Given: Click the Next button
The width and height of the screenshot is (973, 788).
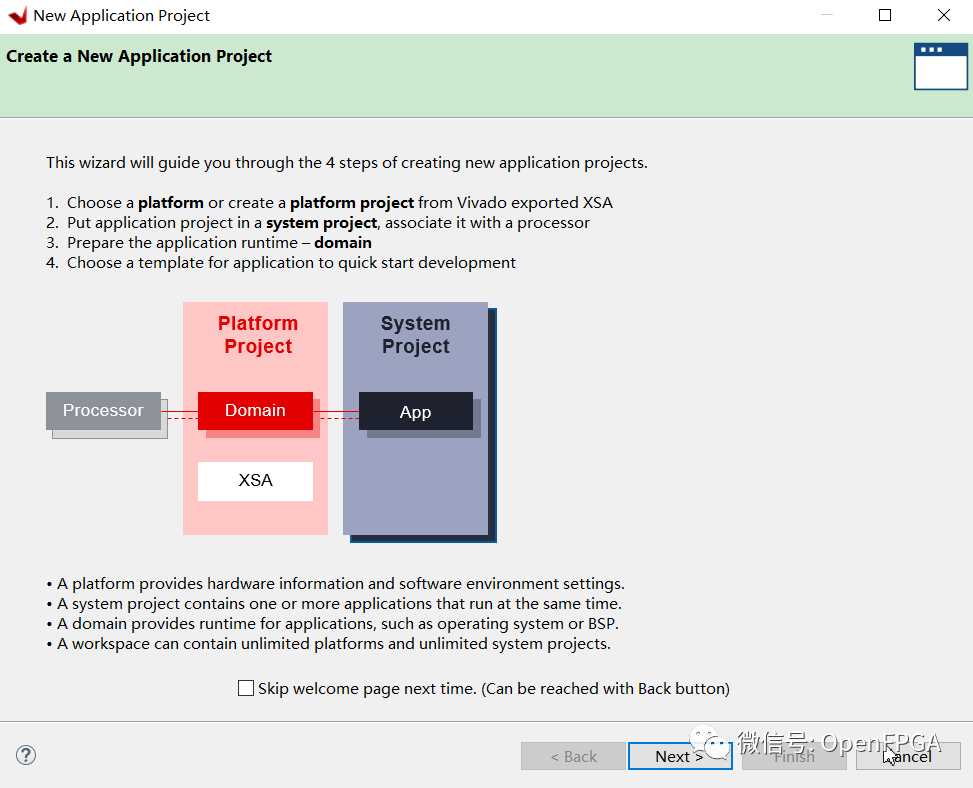Looking at the screenshot, I should coord(680,756).
